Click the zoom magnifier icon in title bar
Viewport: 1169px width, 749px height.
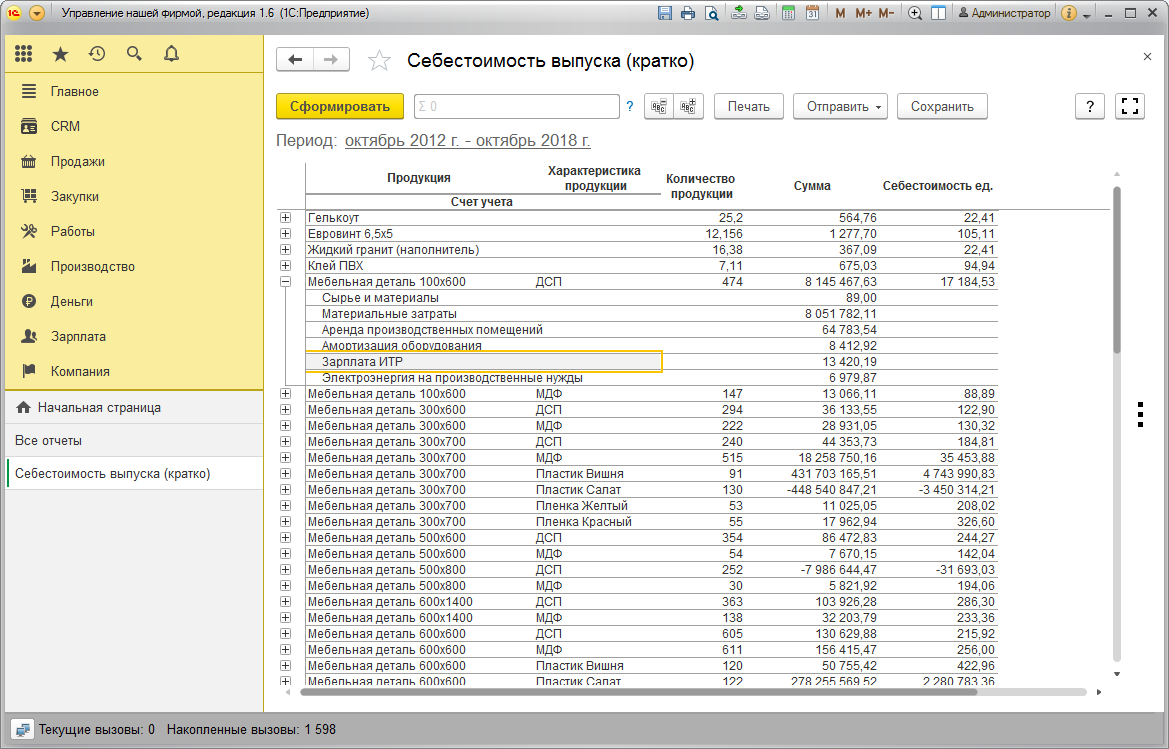(x=915, y=13)
